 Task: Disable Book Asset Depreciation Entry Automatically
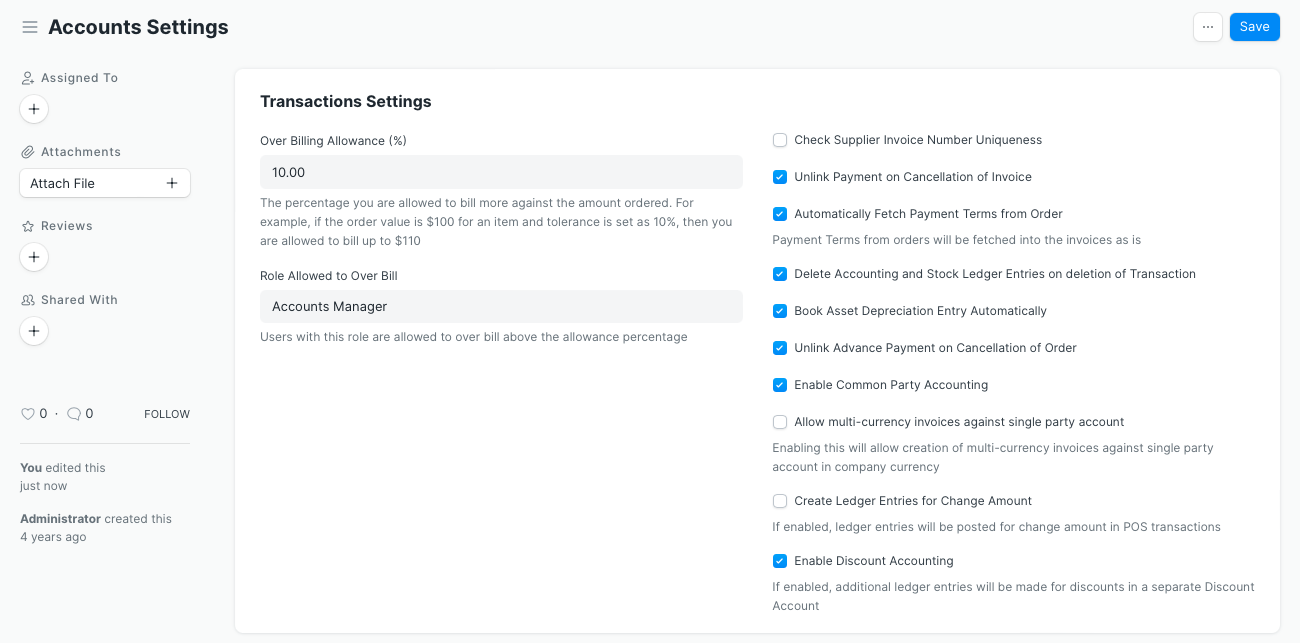tap(780, 311)
